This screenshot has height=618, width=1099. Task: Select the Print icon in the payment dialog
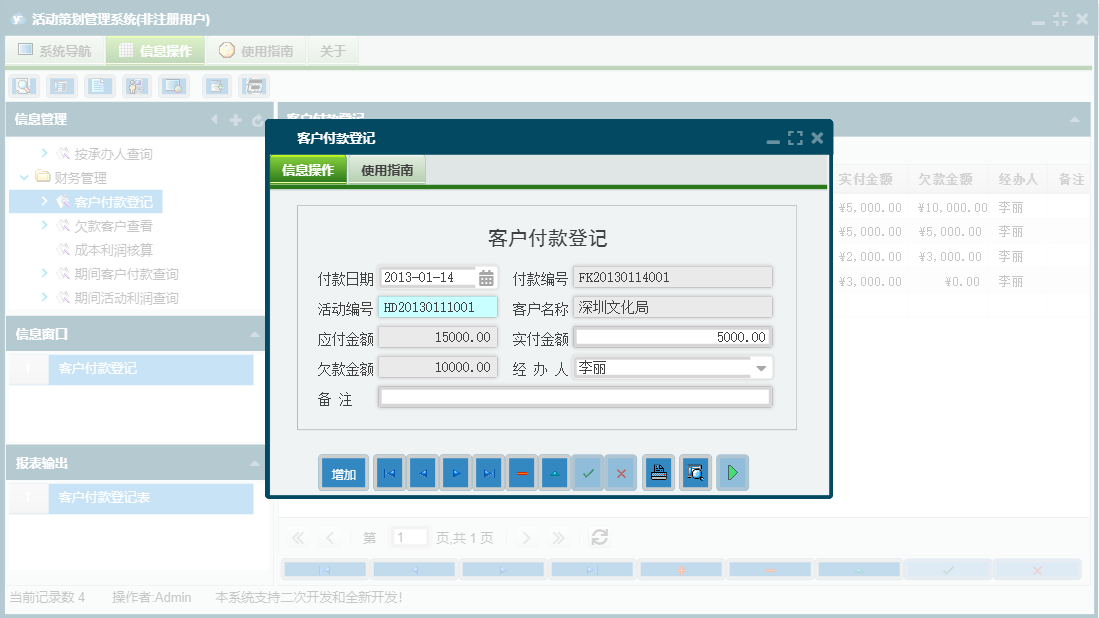658,472
